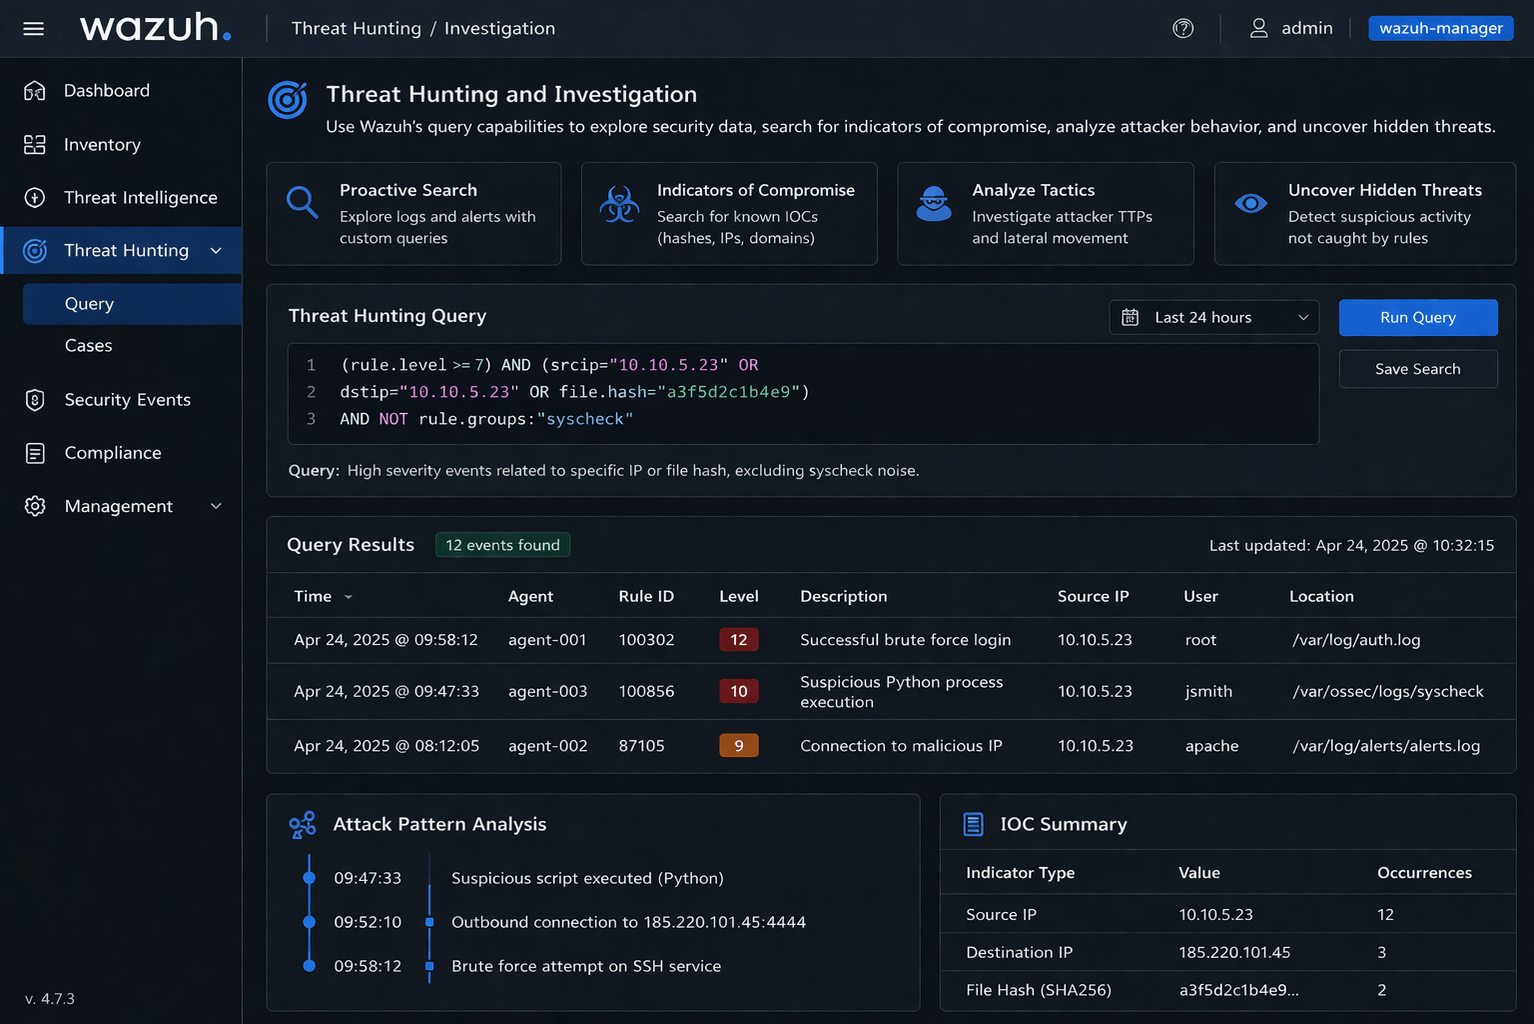Screen dimensions: 1534x1024
Task: Click the admin user profile icon
Action: 1259,28
